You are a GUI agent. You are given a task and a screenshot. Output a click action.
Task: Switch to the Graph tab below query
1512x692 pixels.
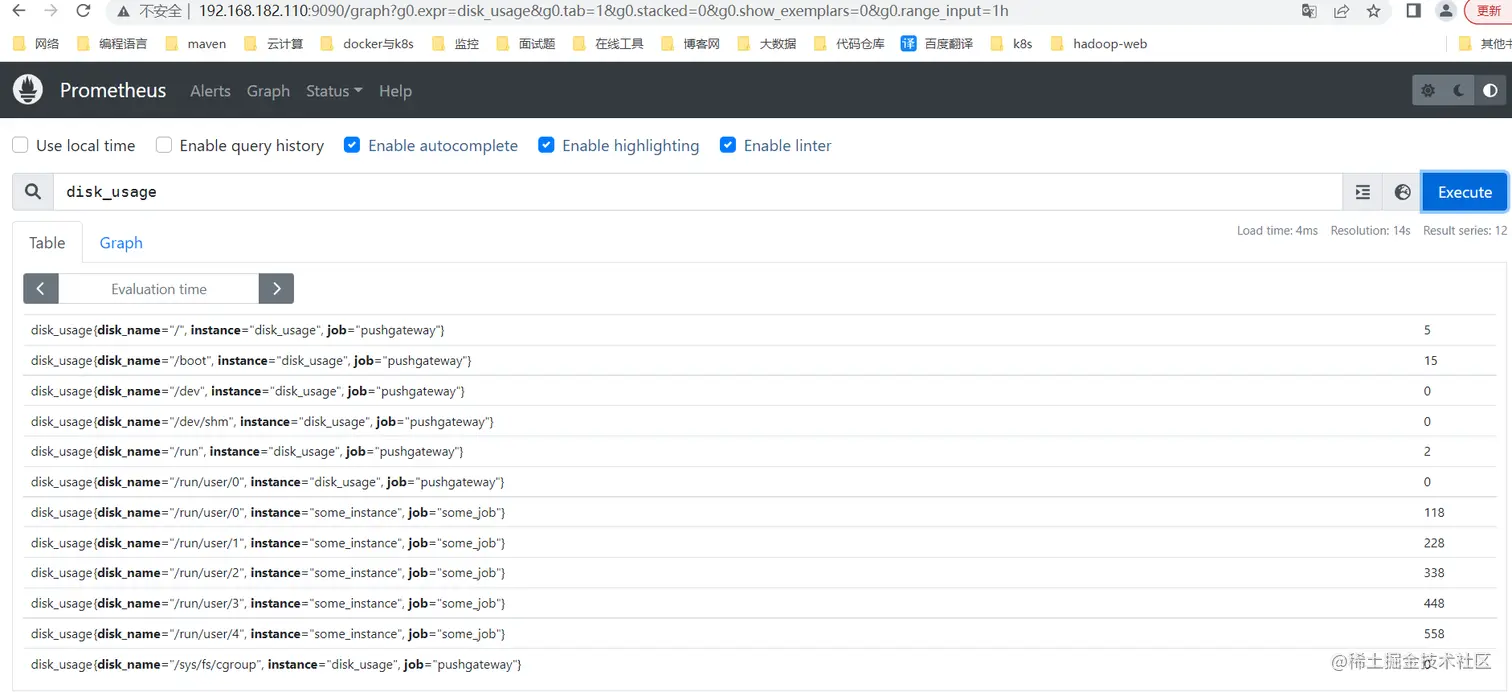point(121,243)
